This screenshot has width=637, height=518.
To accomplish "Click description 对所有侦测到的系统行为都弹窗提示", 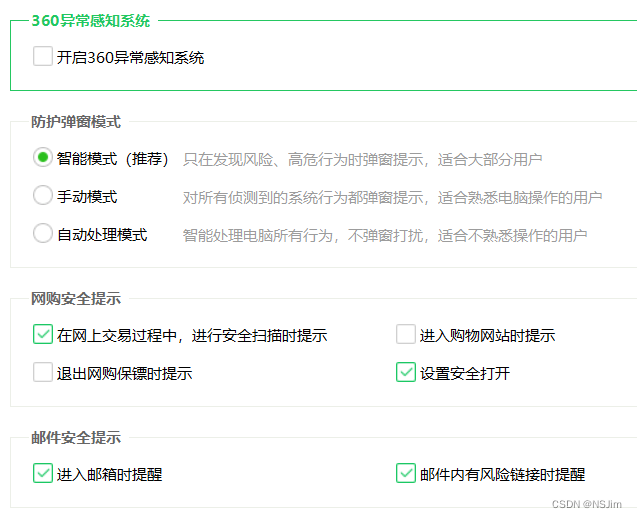I will coord(303,198).
